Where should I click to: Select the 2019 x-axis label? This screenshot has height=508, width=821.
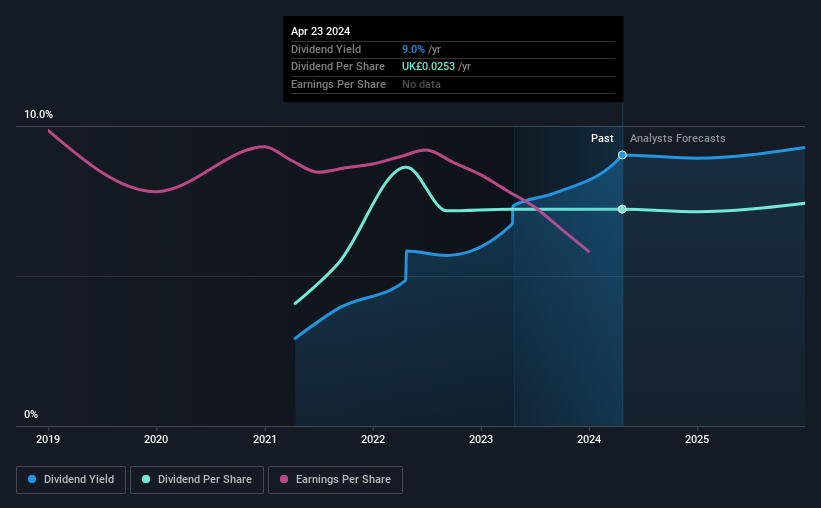(48, 439)
